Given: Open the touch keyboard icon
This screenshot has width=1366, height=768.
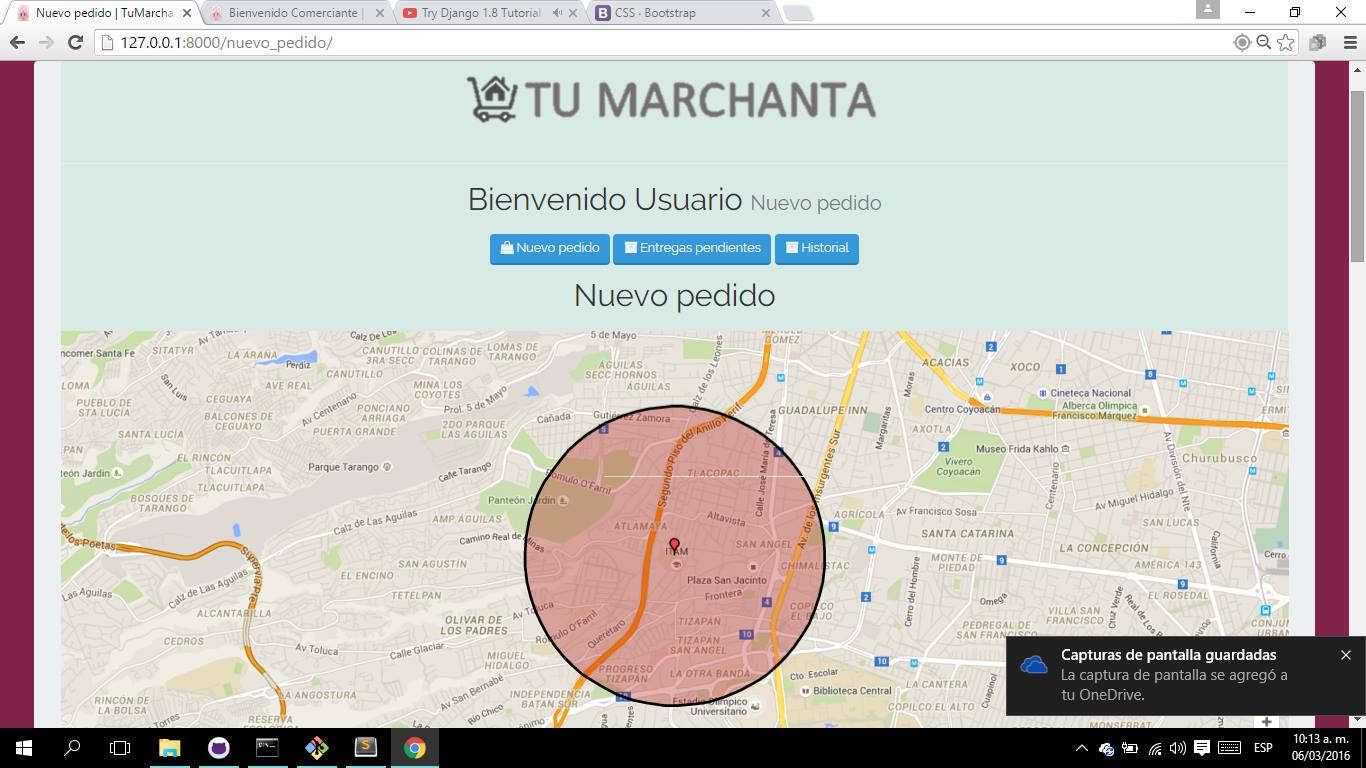Looking at the screenshot, I should point(1230,748).
